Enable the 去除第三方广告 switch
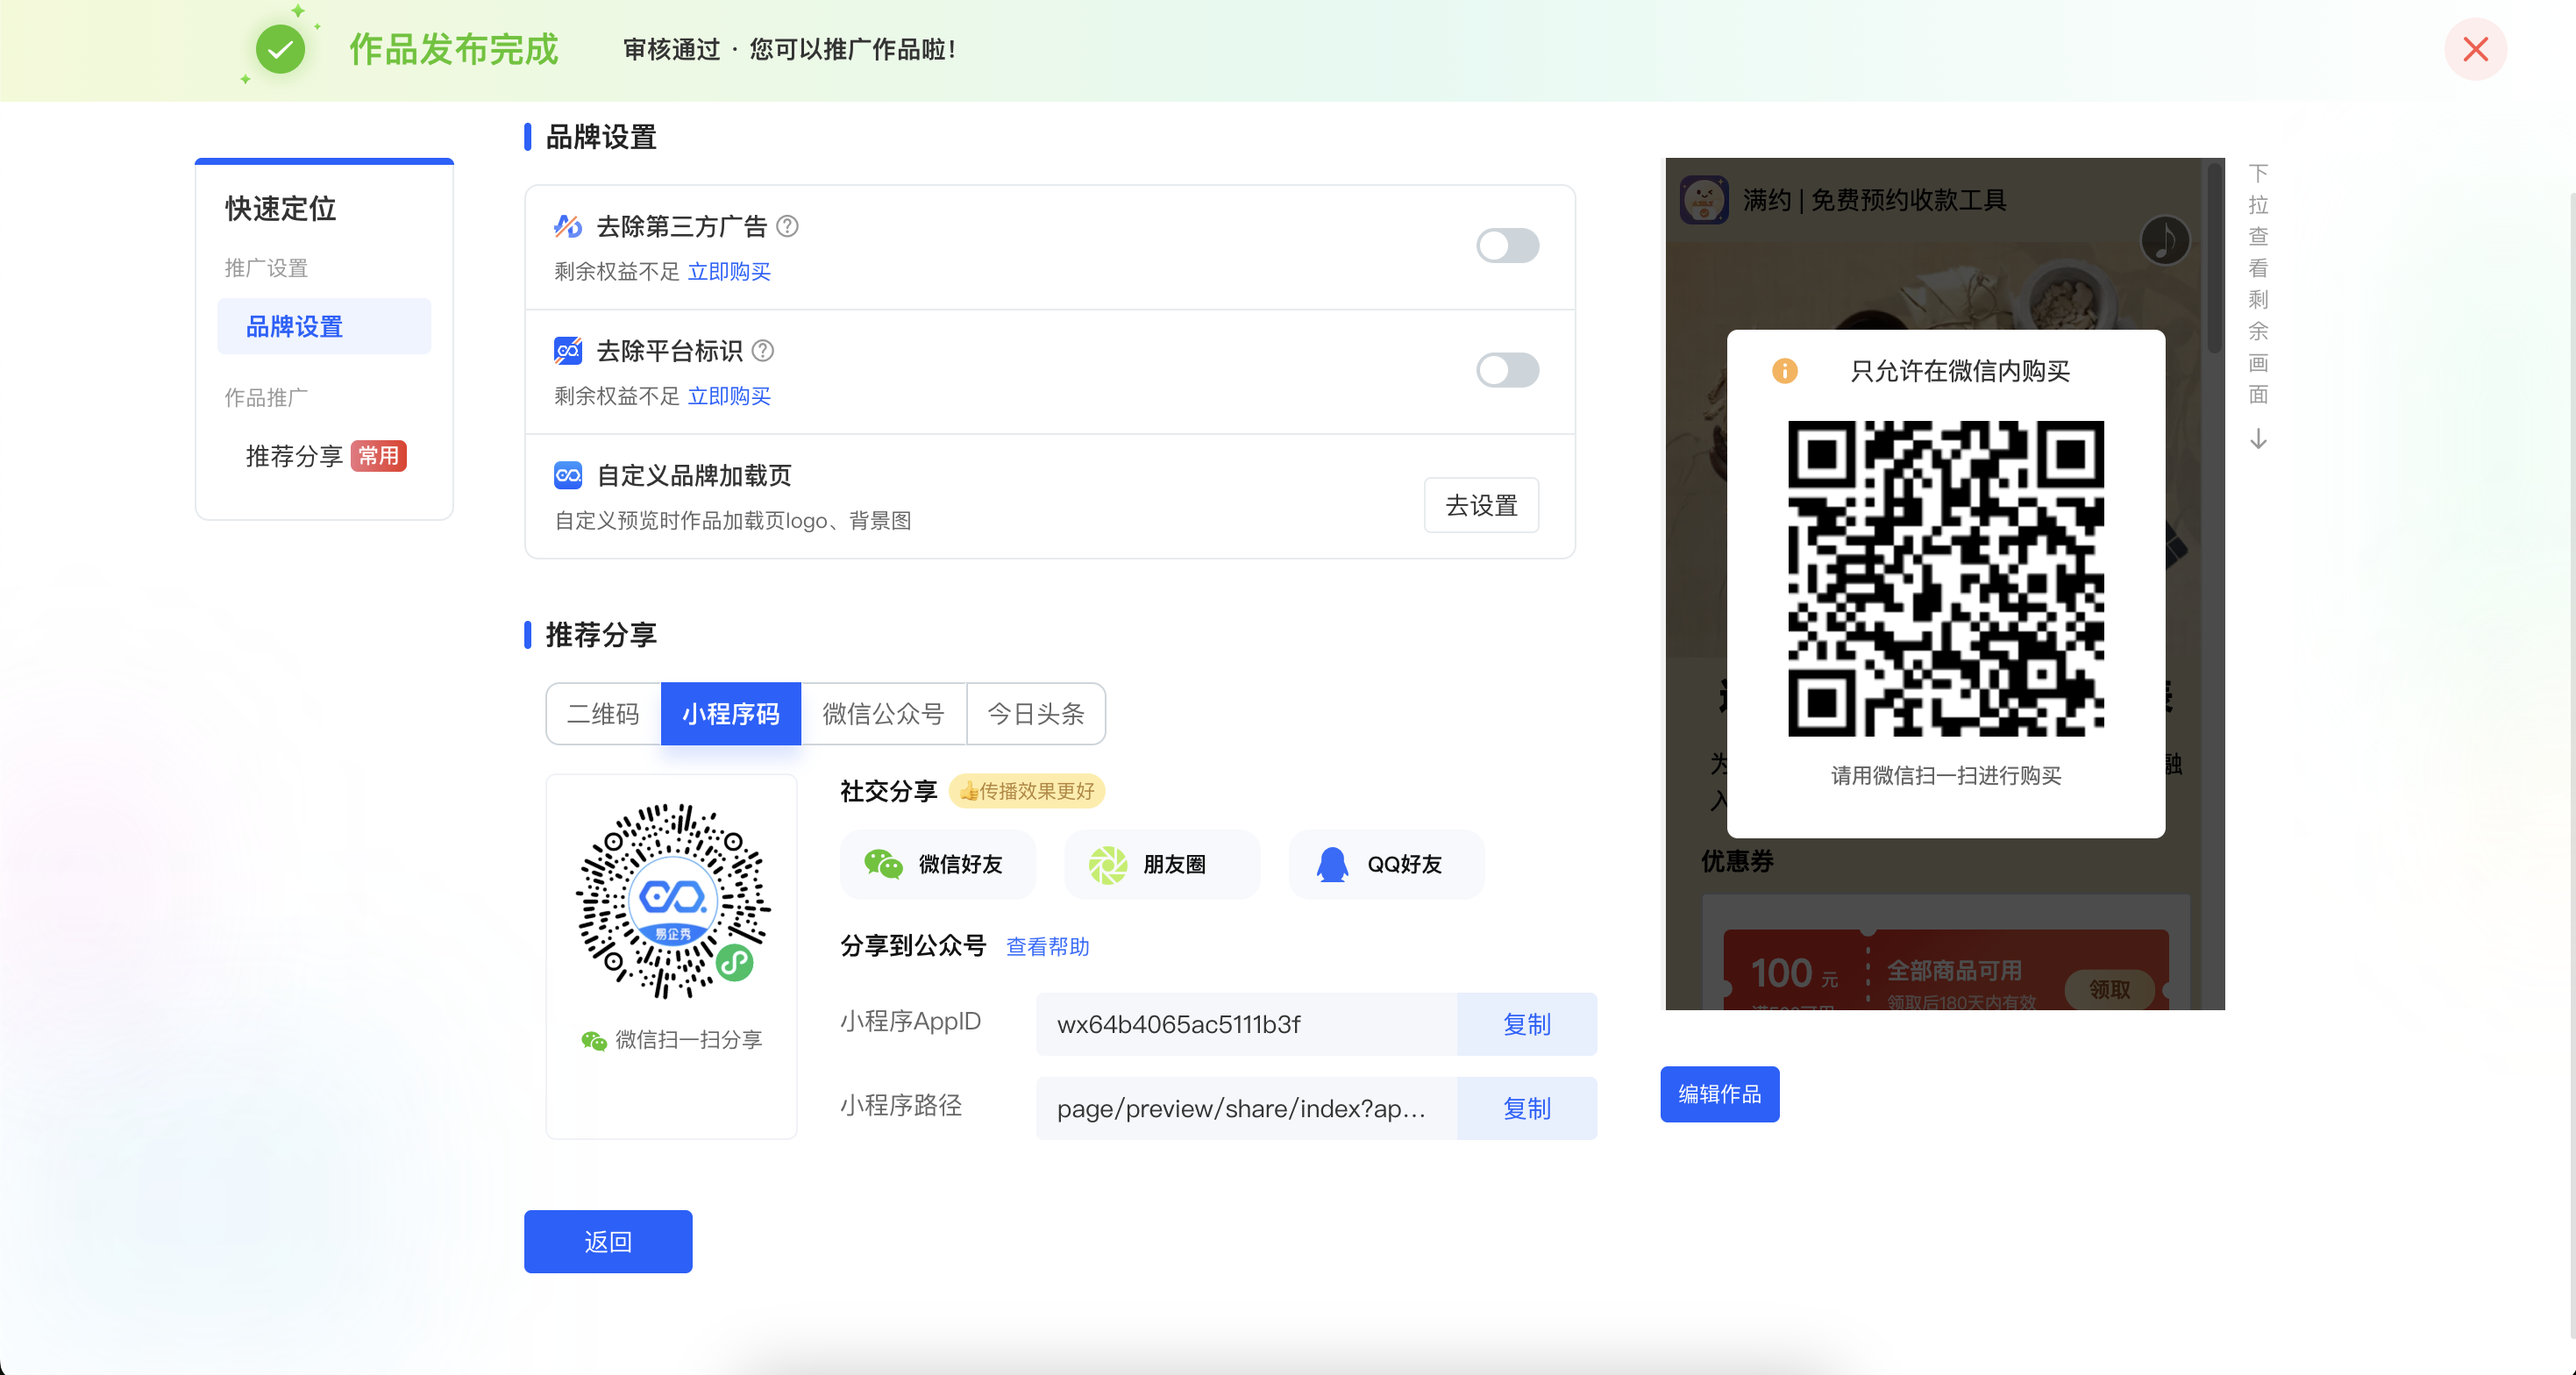 pos(1507,246)
